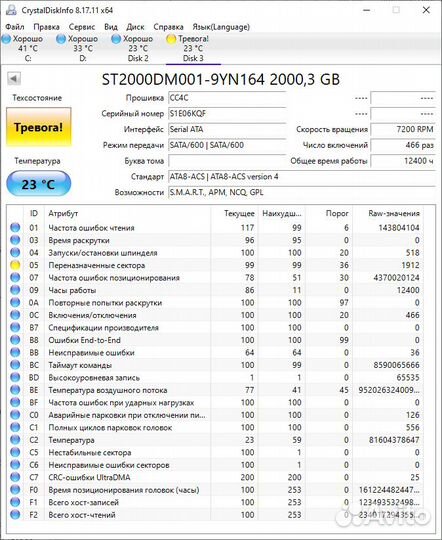The height and width of the screenshot is (540, 442).
Task: Click the yellow Тревога! health status button
Action: 39,127
